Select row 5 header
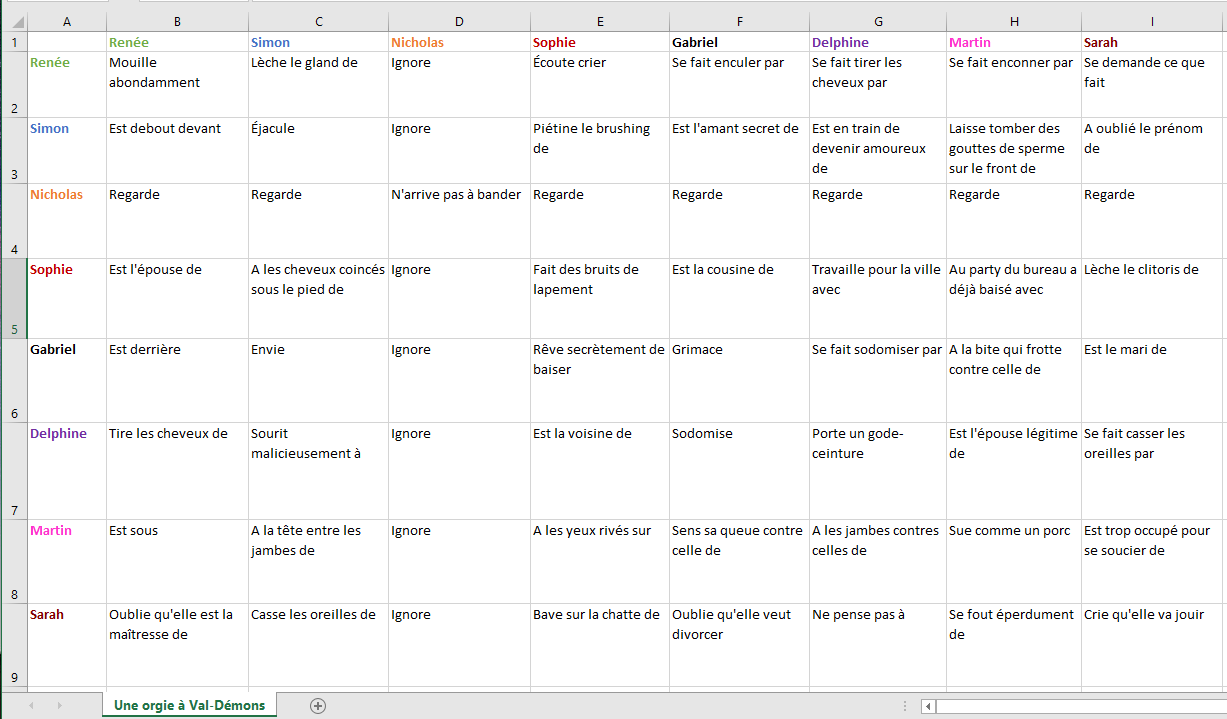Screen dimensions: 1227x719 [x=14, y=298]
